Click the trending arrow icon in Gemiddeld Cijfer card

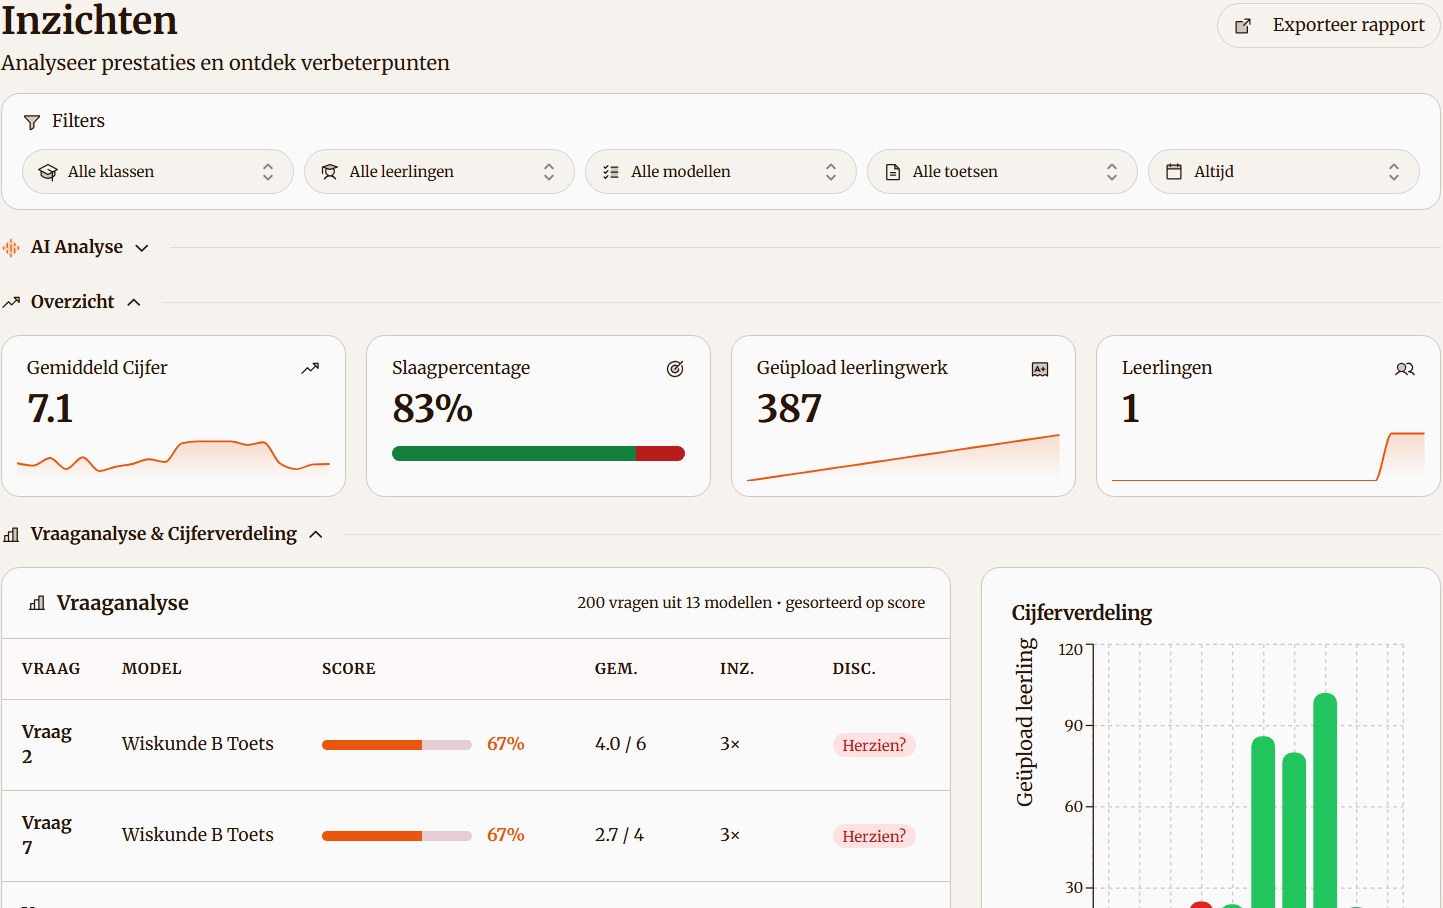coord(310,369)
